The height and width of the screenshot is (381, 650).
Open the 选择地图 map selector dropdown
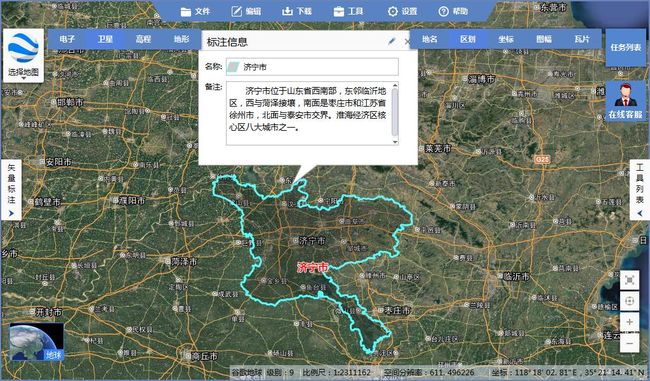(x=24, y=73)
